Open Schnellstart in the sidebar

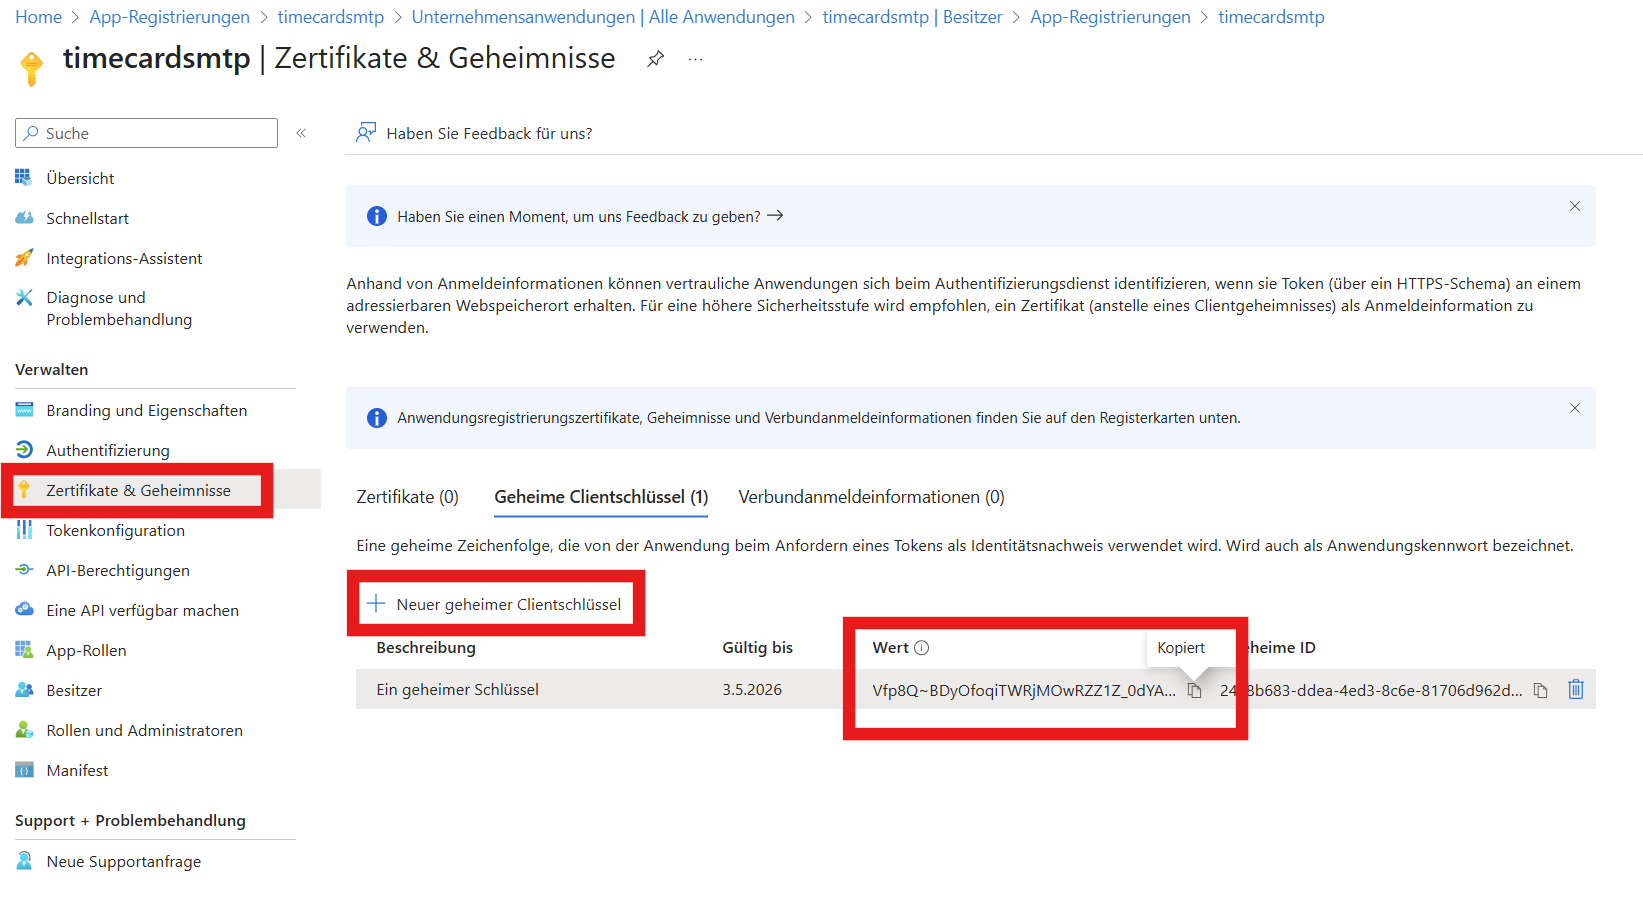coord(87,218)
